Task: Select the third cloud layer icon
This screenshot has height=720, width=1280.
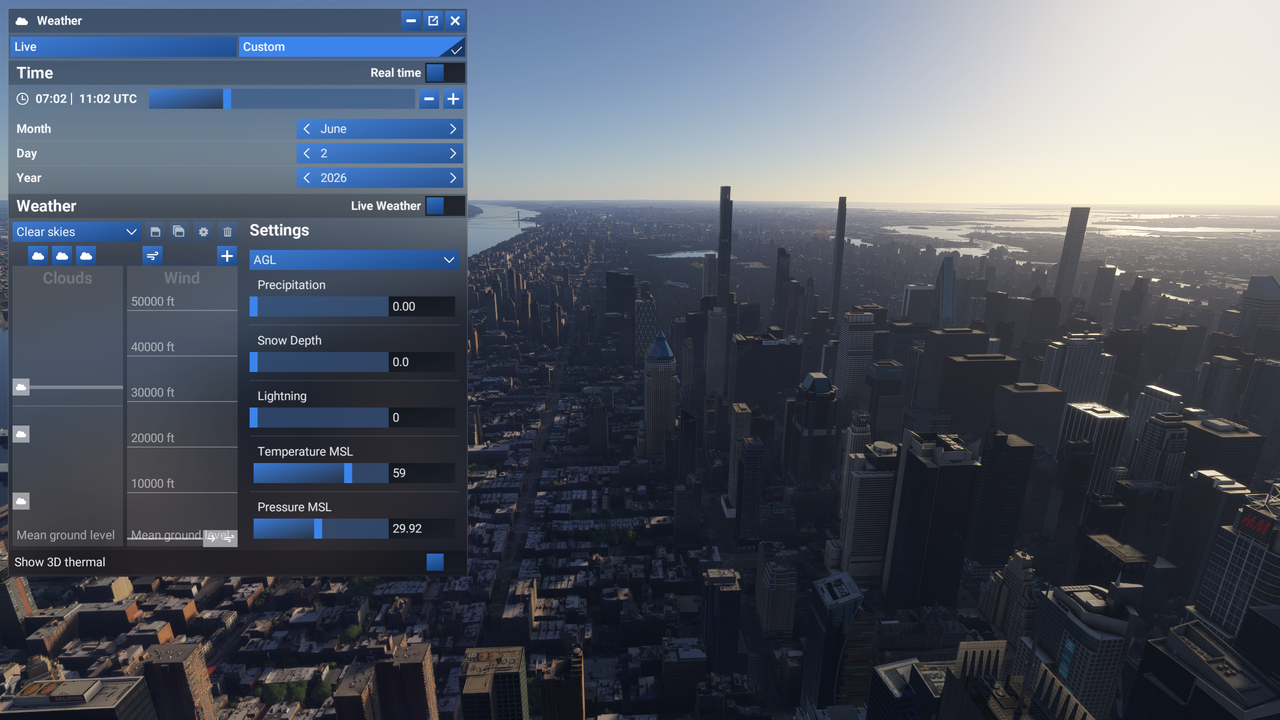Action: 86,256
